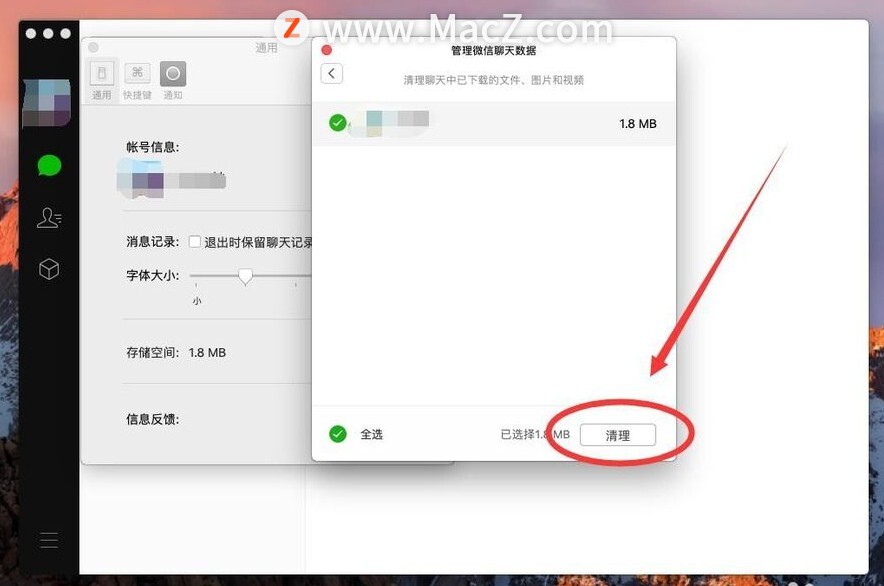This screenshot has height=586, width=884.
Task: Select the 快捷键 tab in preferences window
Action: point(138,80)
